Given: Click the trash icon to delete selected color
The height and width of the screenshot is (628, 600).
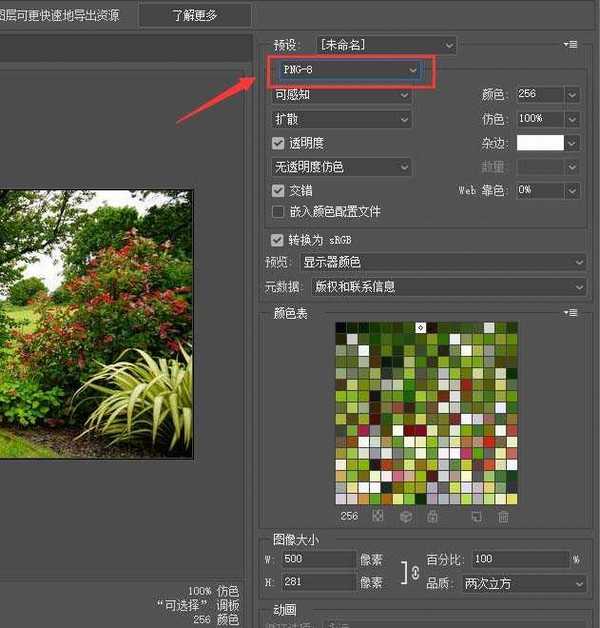Looking at the screenshot, I should 503,516.
